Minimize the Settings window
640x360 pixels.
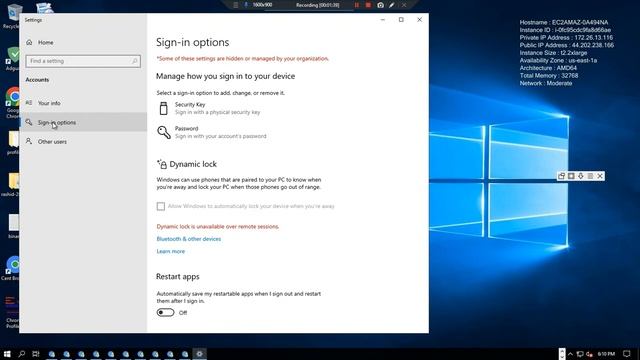pos(382,20)
